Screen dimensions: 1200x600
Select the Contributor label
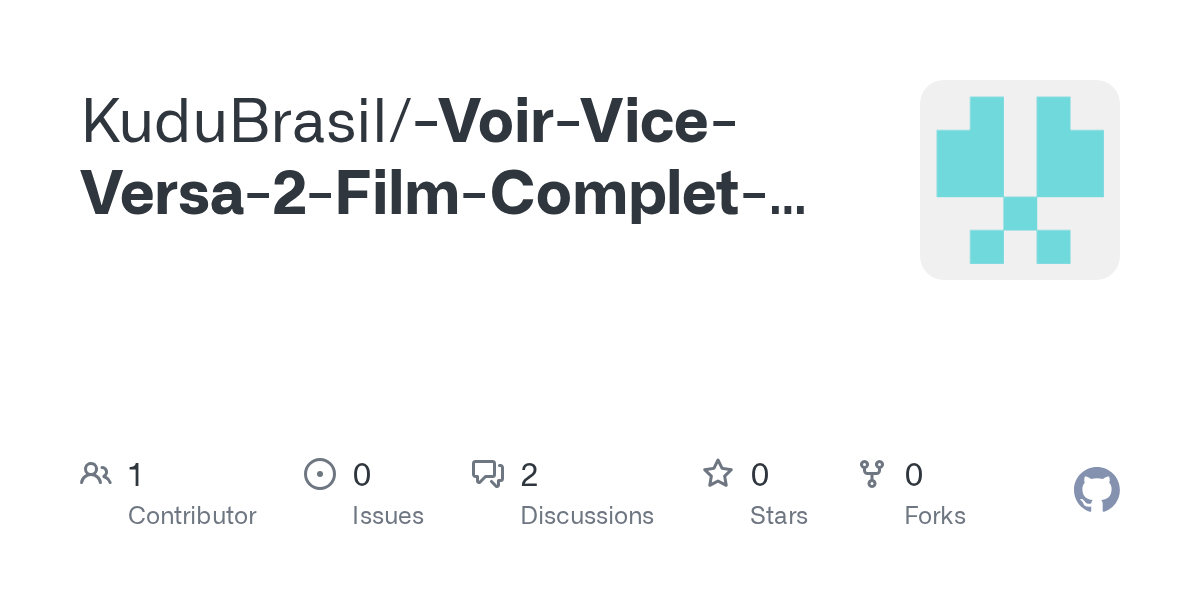(x=192, y=516)
